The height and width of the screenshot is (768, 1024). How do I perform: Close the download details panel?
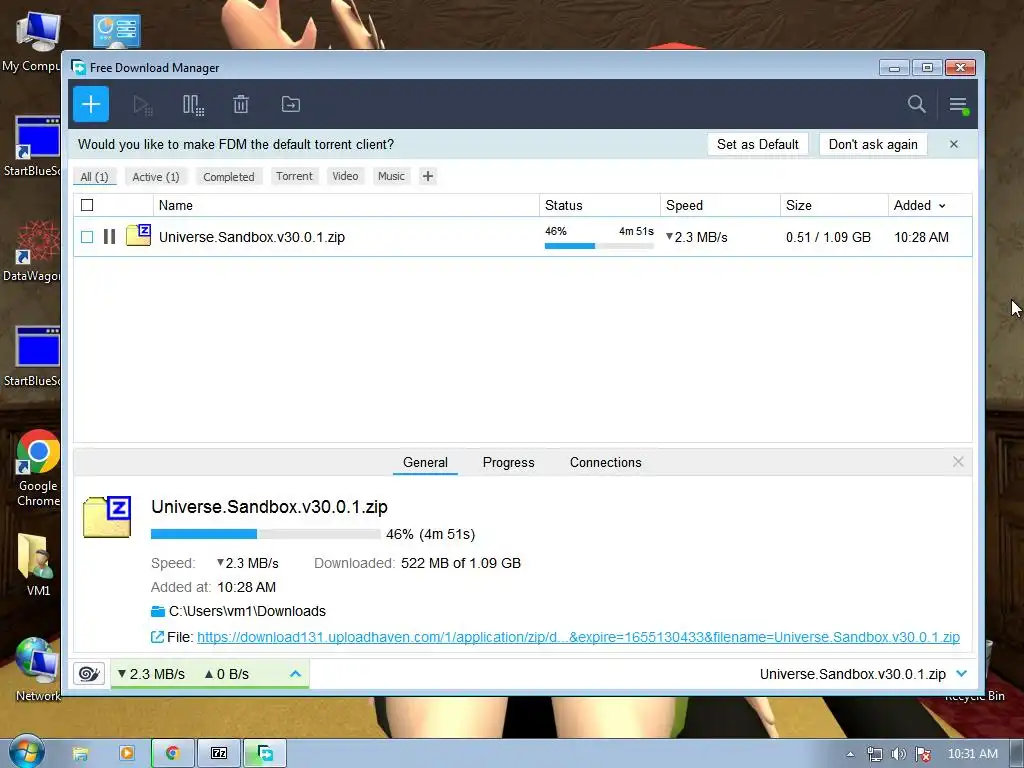(958, 462)
